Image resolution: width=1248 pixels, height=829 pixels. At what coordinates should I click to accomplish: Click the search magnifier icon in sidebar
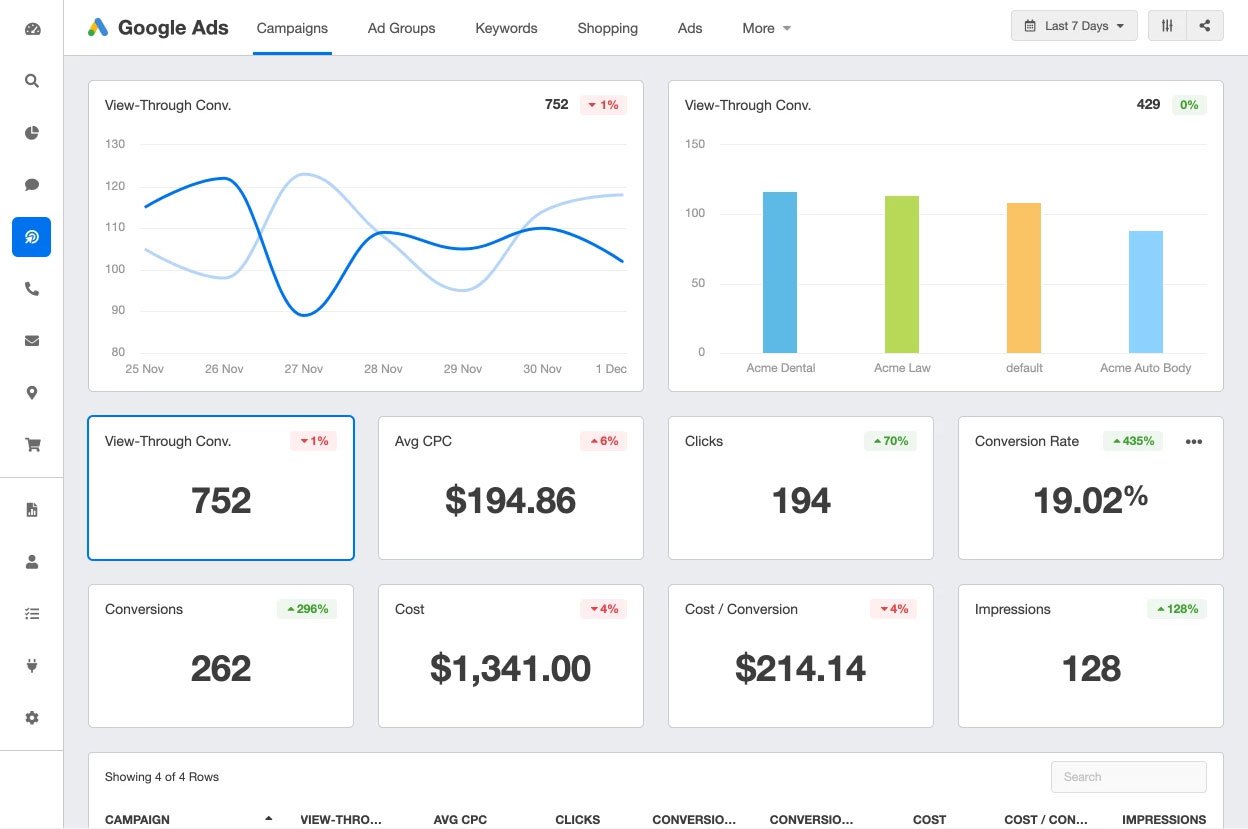point(32,81)
